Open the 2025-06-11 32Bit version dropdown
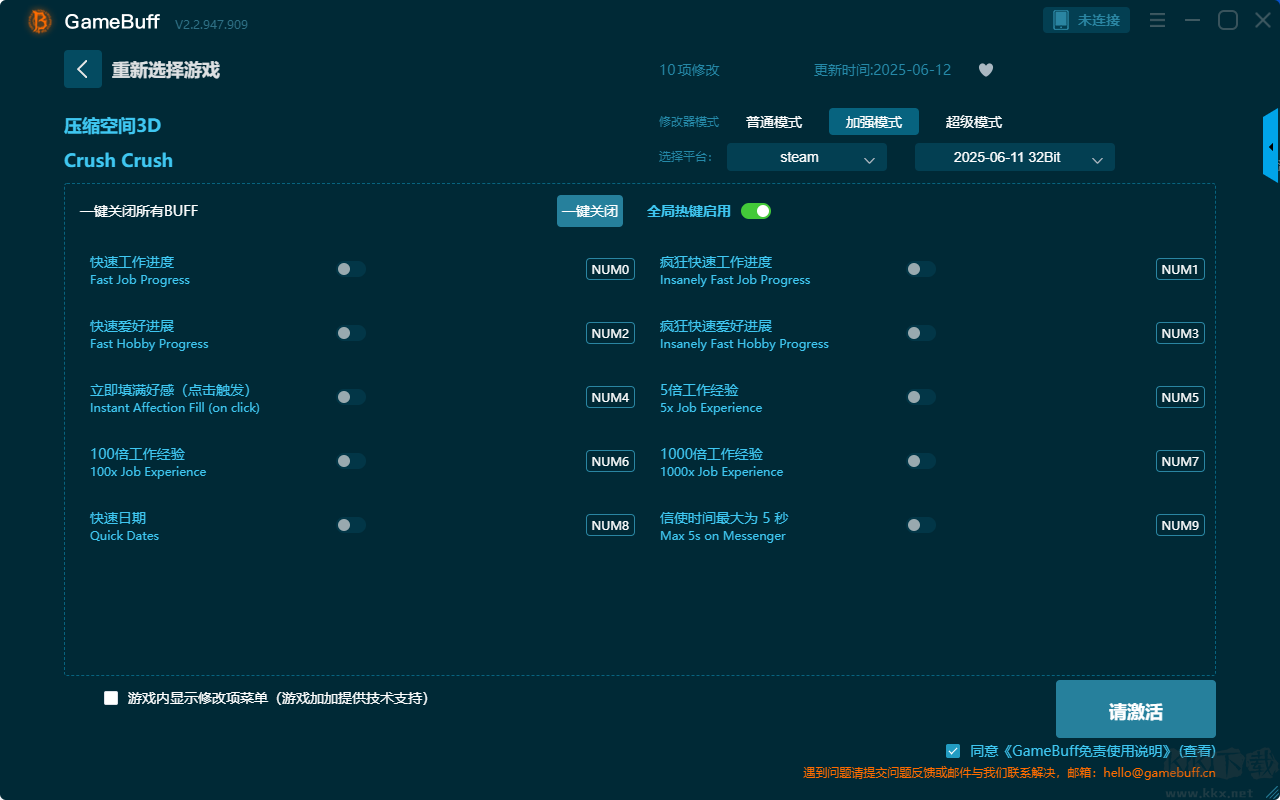The width and height of the screenshot is (1280, 800). tap(1015, 157)
